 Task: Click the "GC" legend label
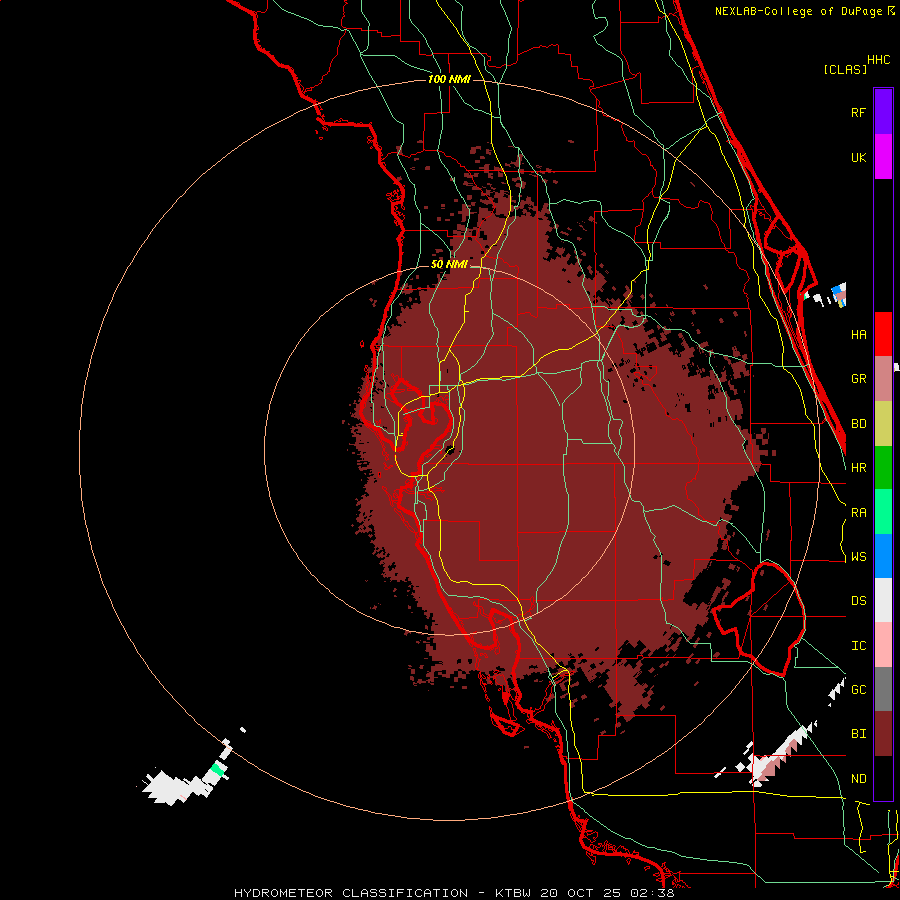[858, 690]
